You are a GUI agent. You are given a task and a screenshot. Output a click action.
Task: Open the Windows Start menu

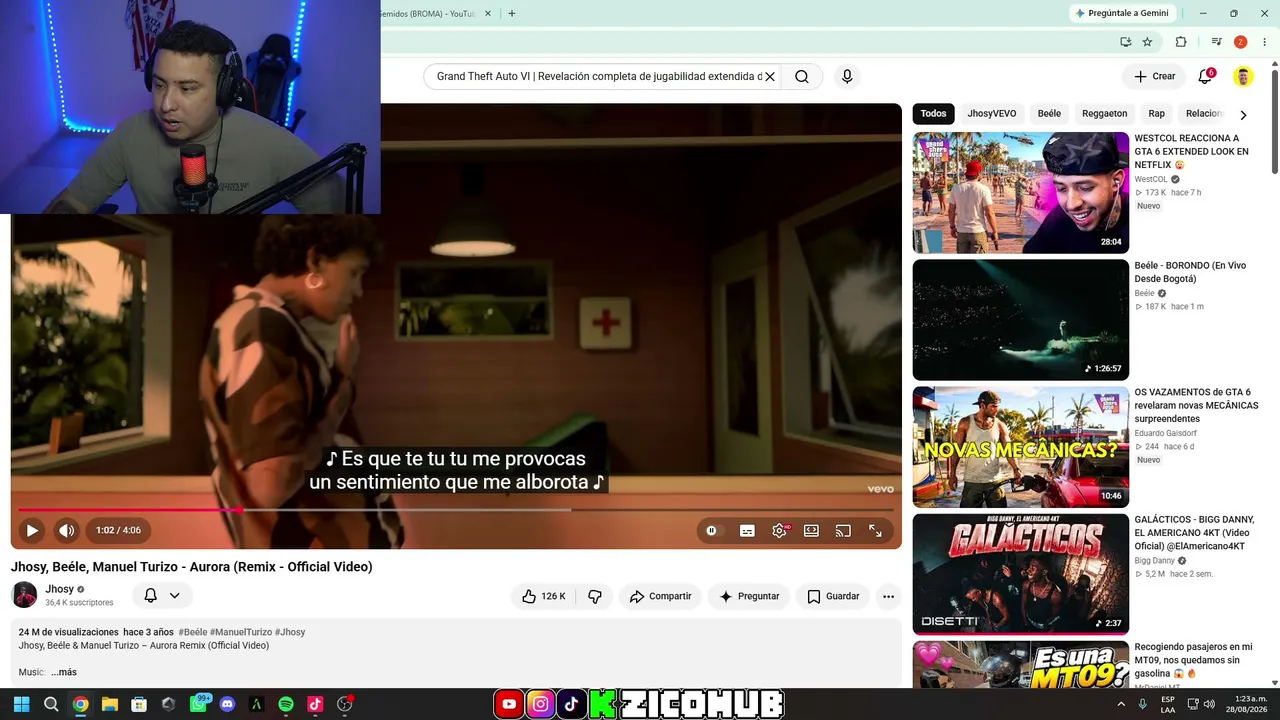point(21,704)
